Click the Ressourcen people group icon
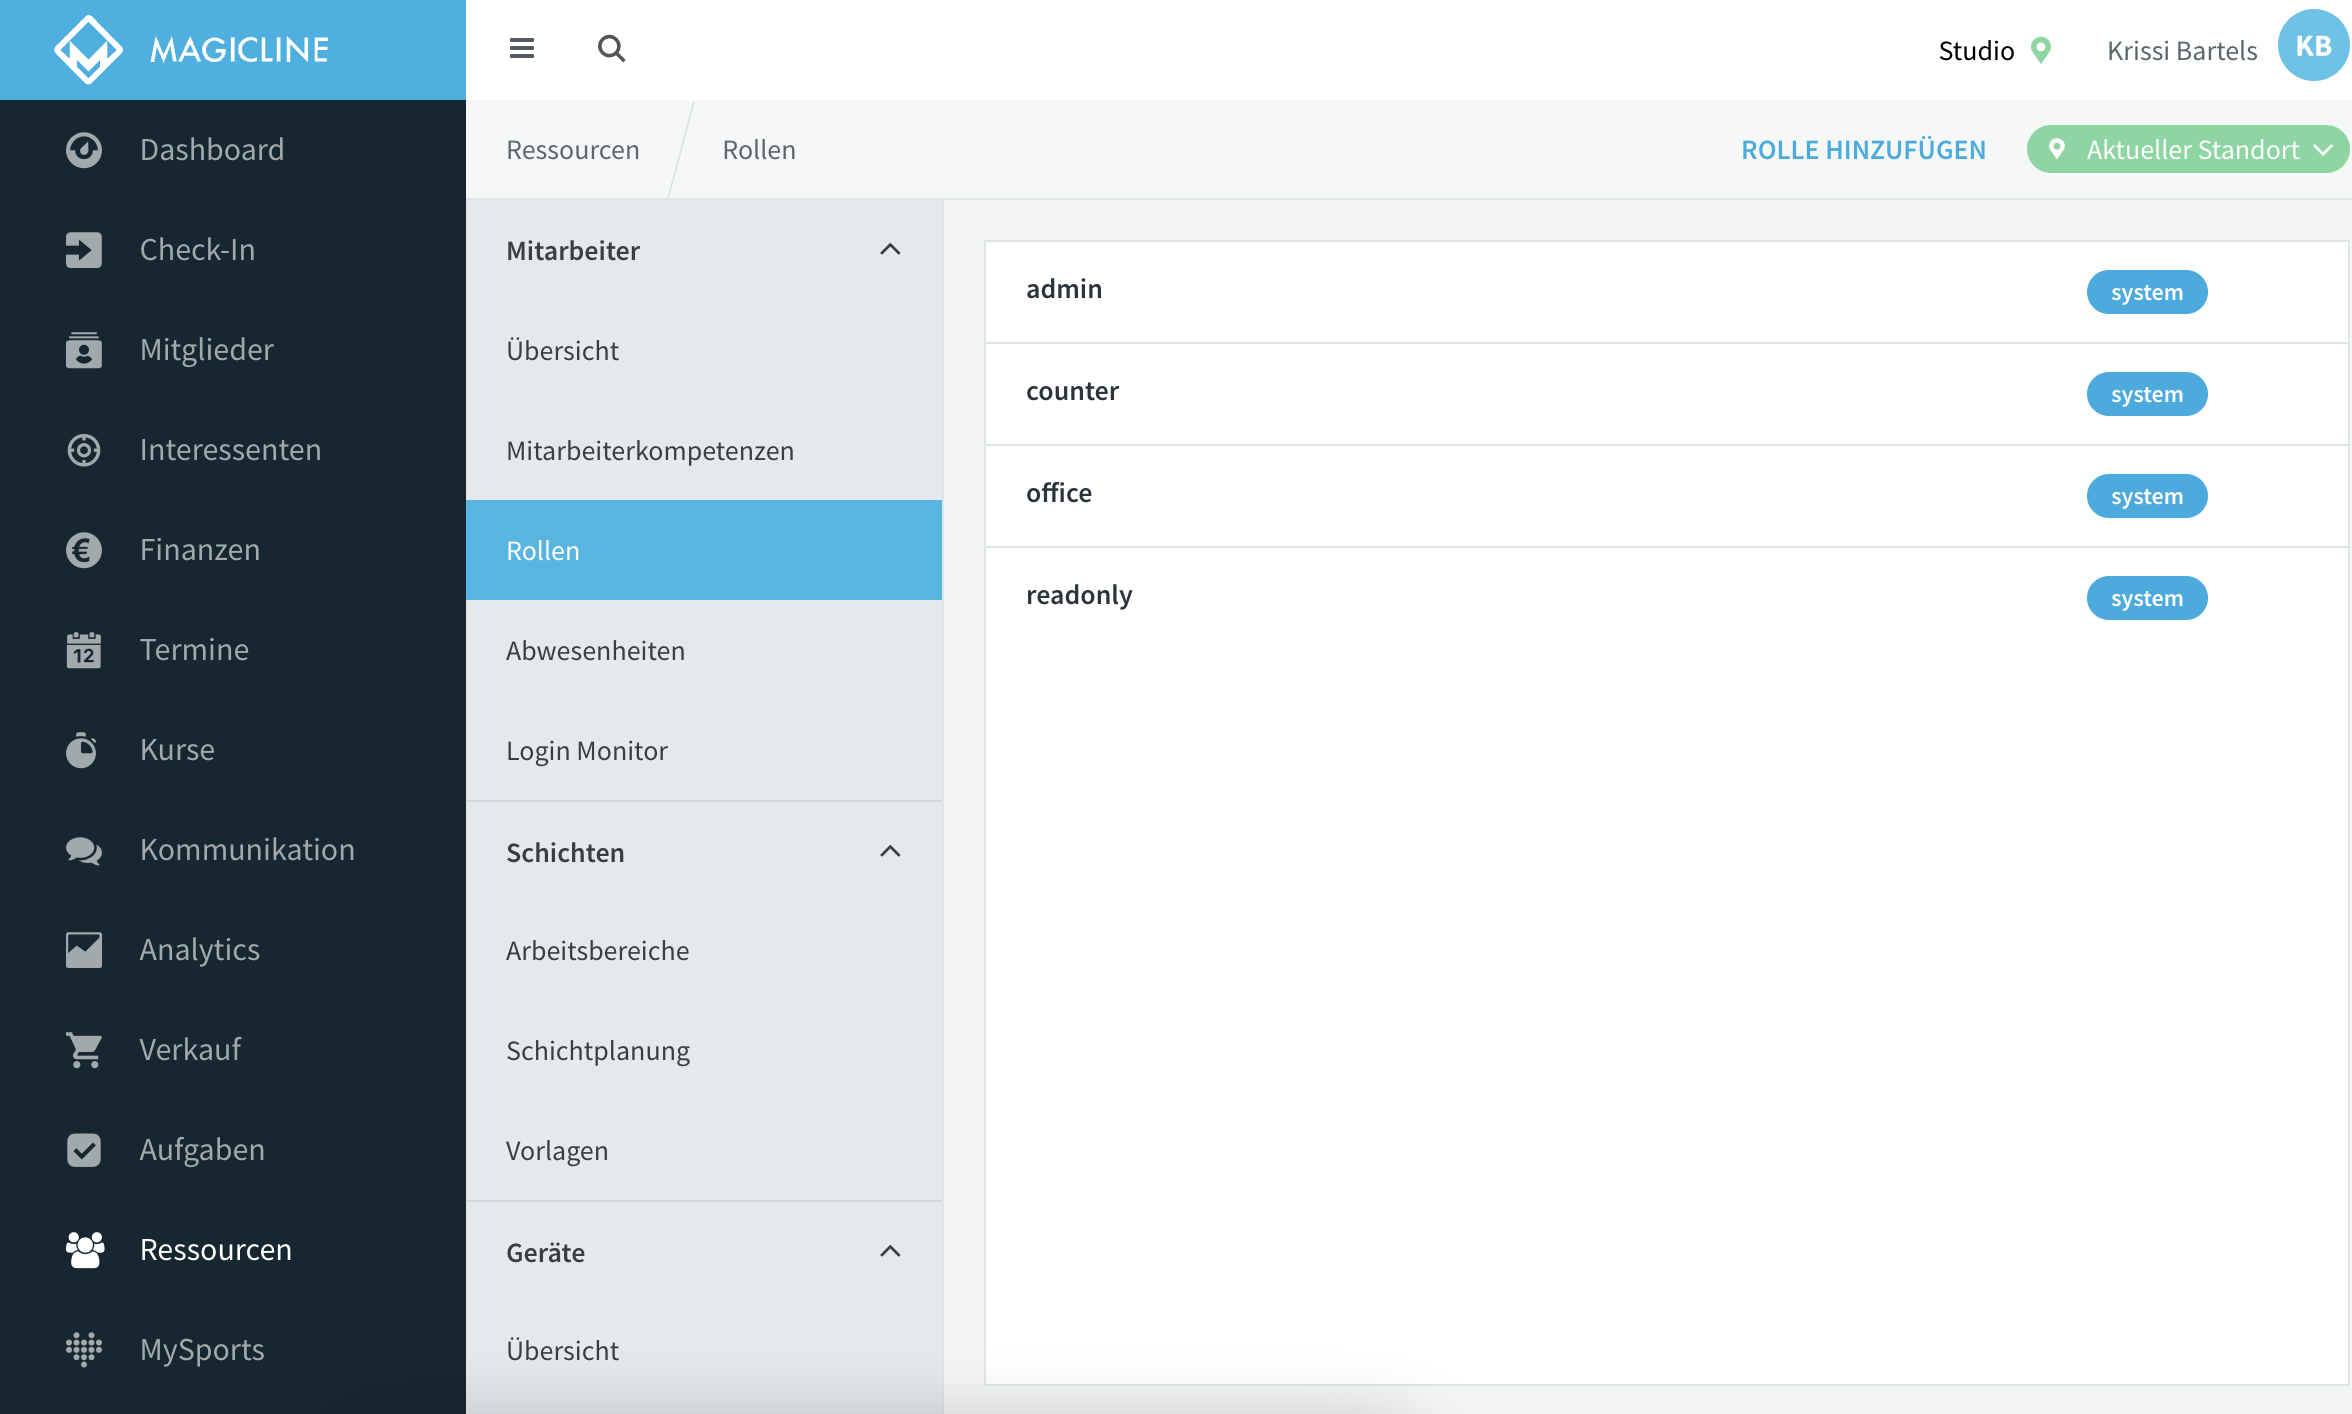 pos(84,1250)
